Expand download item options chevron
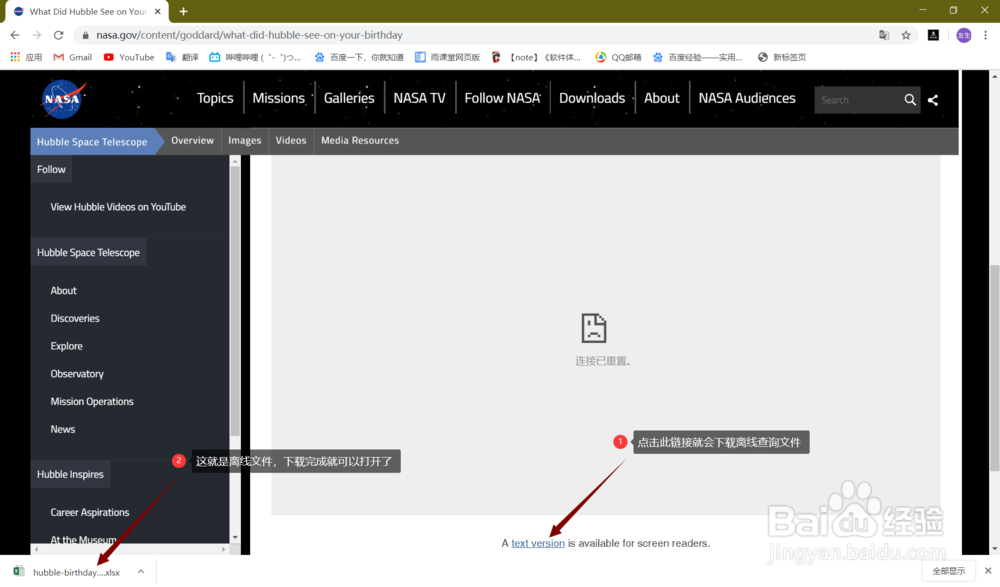The height and width of the screenshot is (587, 1000). pyautogui.click(x=141, y=572)
